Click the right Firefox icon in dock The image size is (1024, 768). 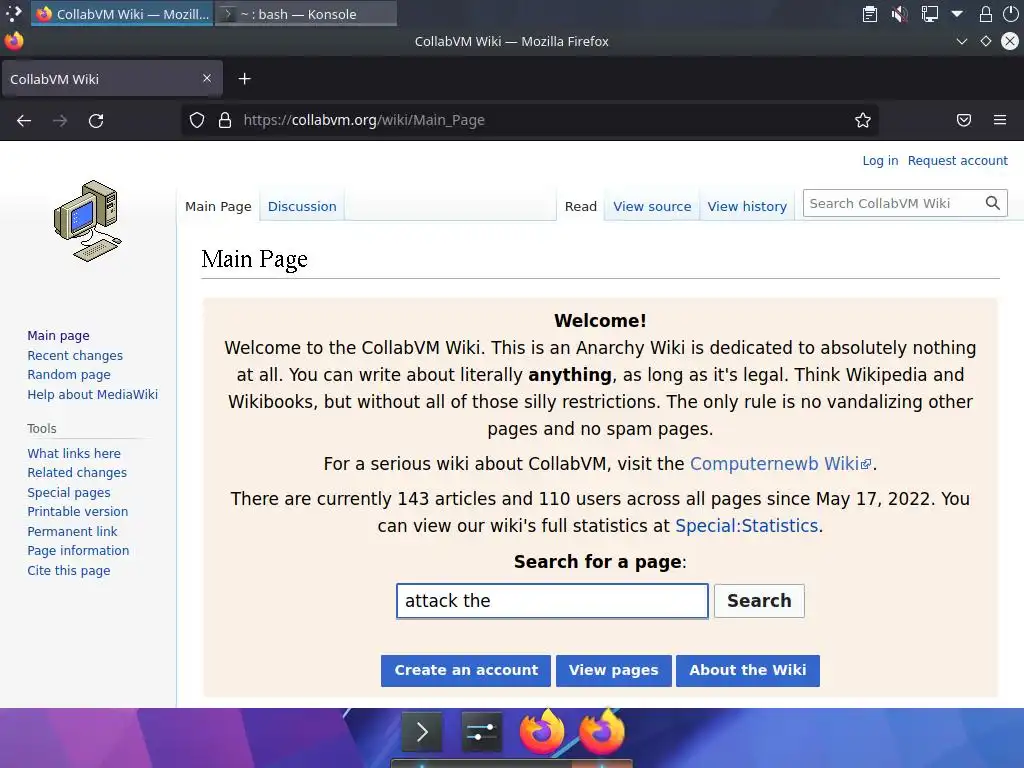point(601,731)
